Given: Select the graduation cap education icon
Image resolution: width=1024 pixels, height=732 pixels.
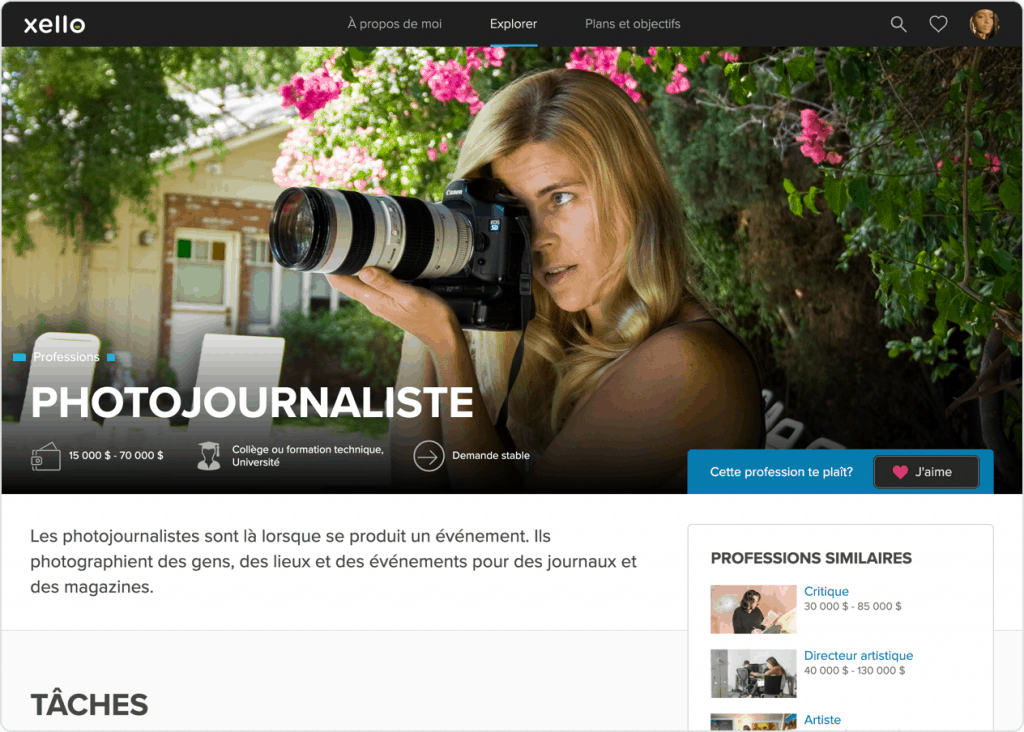Looking at the screenshot, I should click(x=208, y=455).
